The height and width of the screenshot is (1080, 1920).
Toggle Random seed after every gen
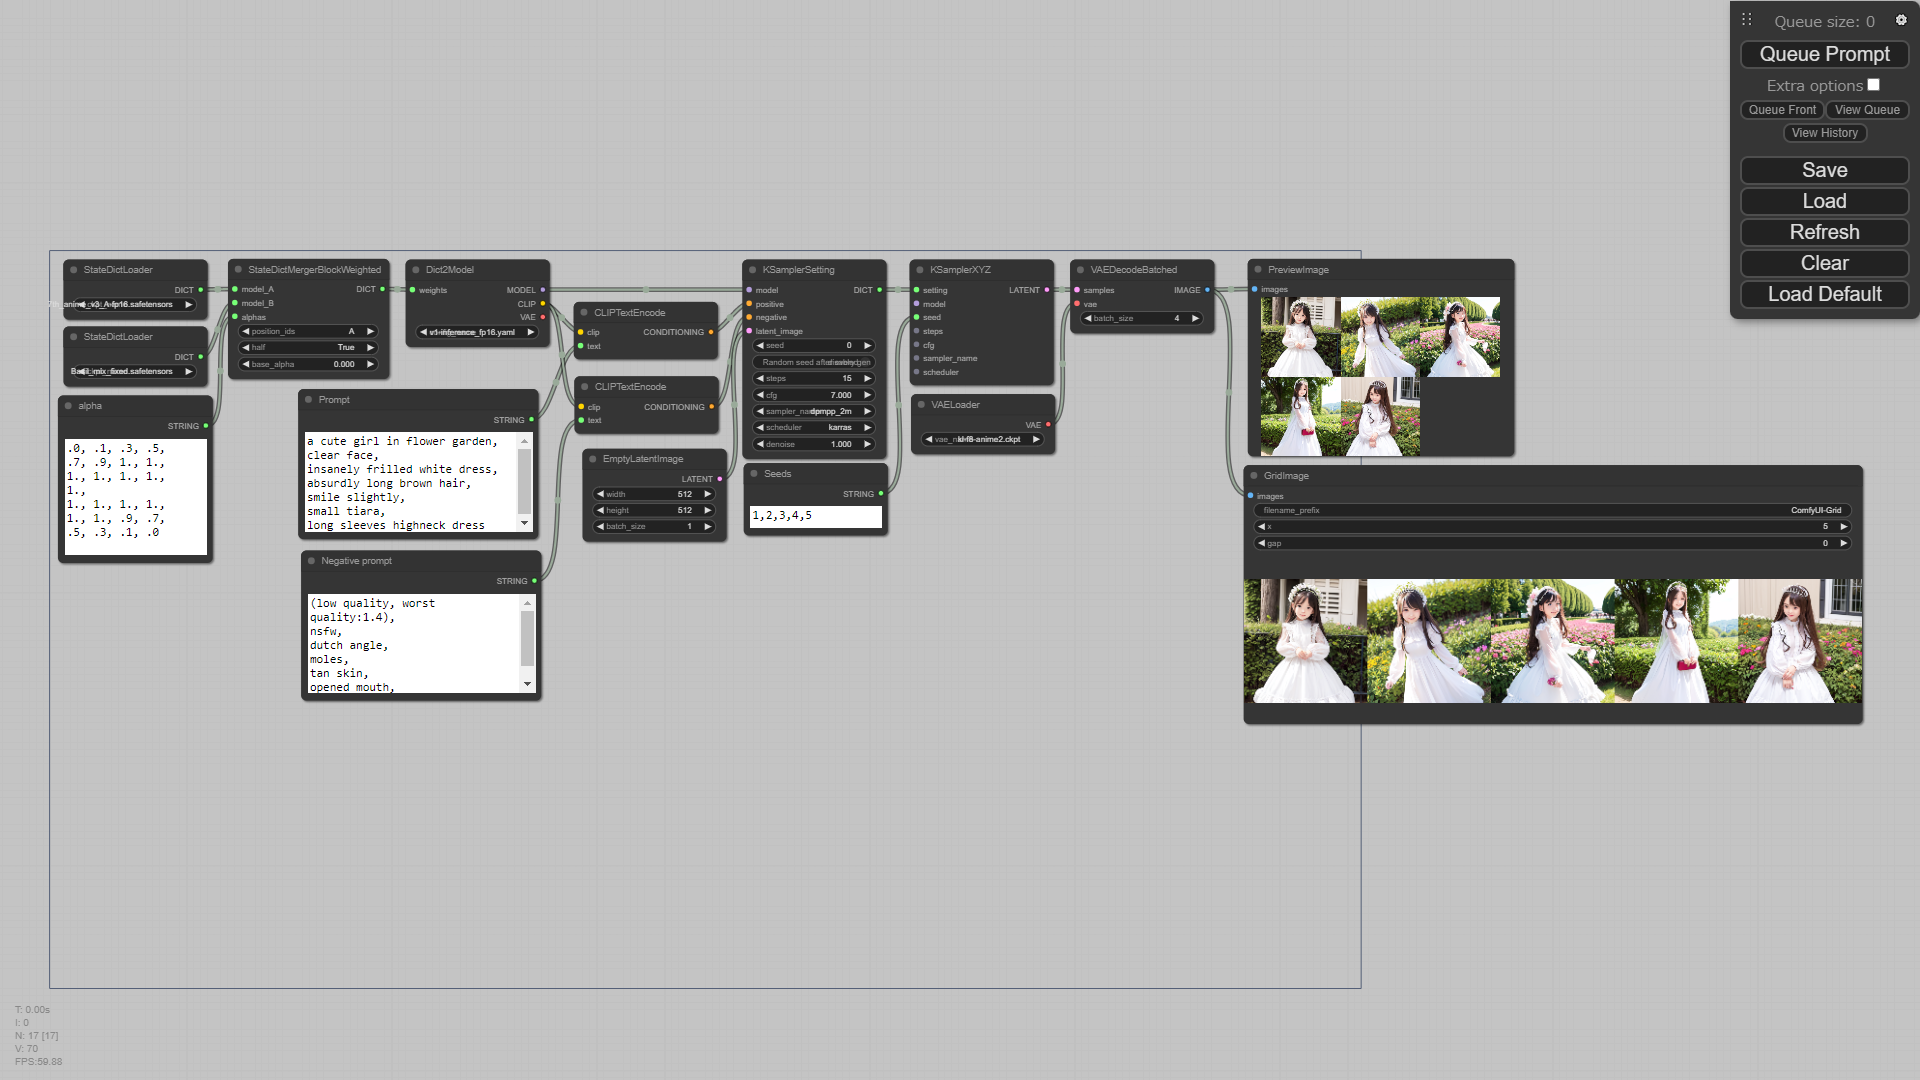(x=814, y=362)
